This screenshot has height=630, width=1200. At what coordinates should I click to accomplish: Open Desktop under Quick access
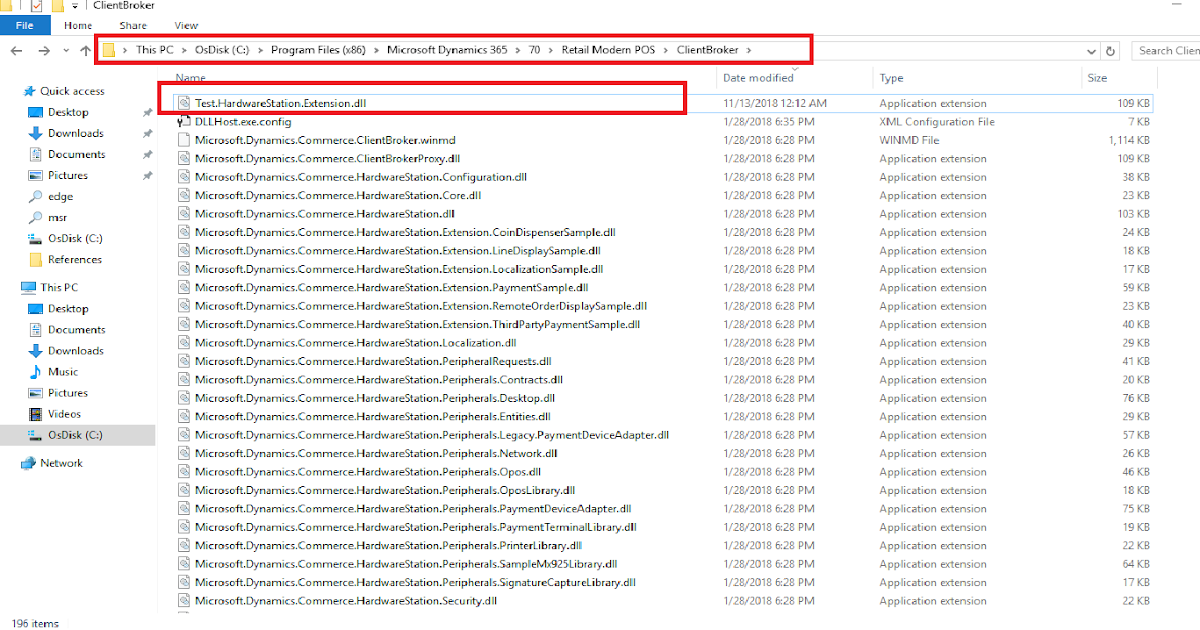click(x=68, y=112)
